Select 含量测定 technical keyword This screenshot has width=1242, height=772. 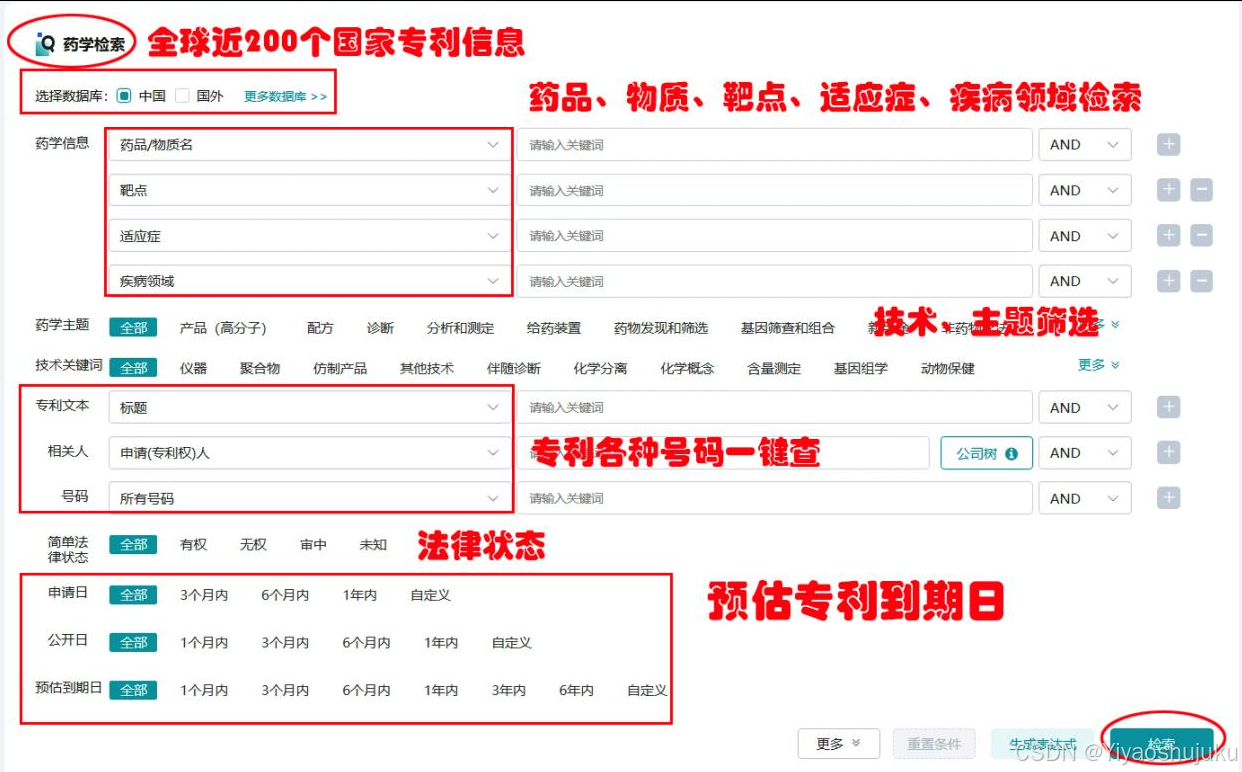pyautogui.click(x=774, y=368)
